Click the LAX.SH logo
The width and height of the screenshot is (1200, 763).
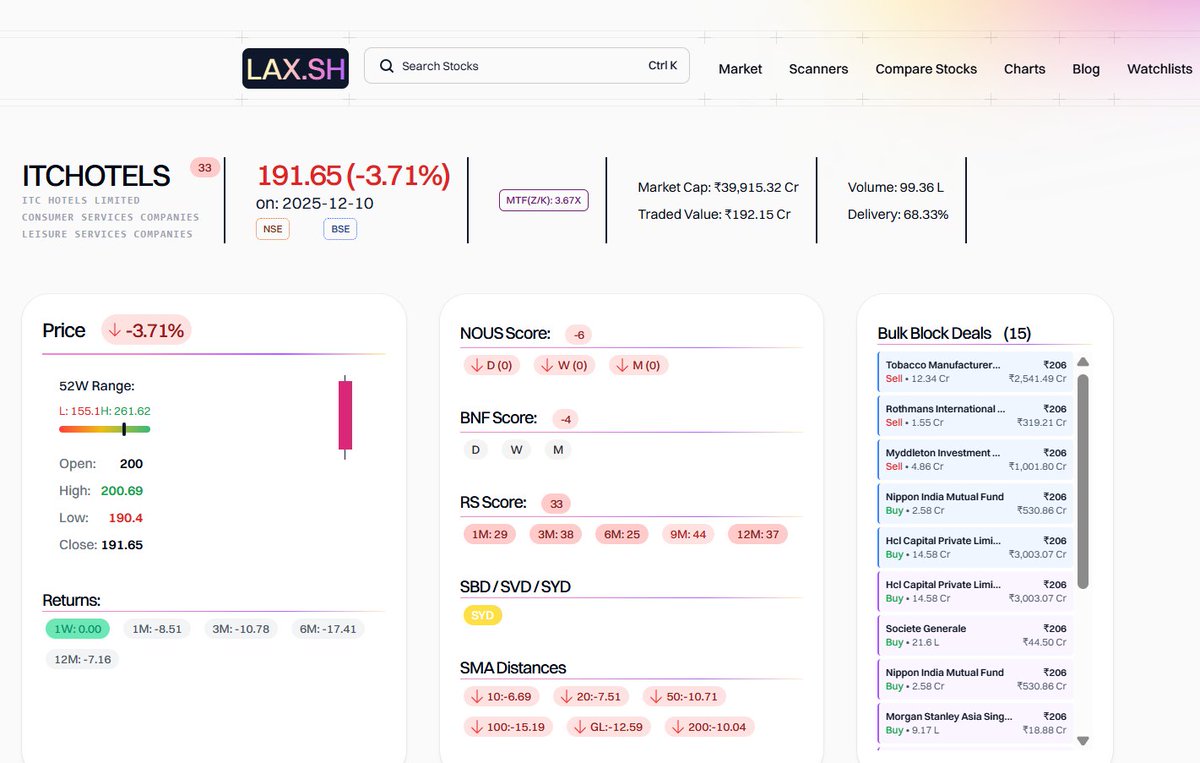(x=295, y=68)
